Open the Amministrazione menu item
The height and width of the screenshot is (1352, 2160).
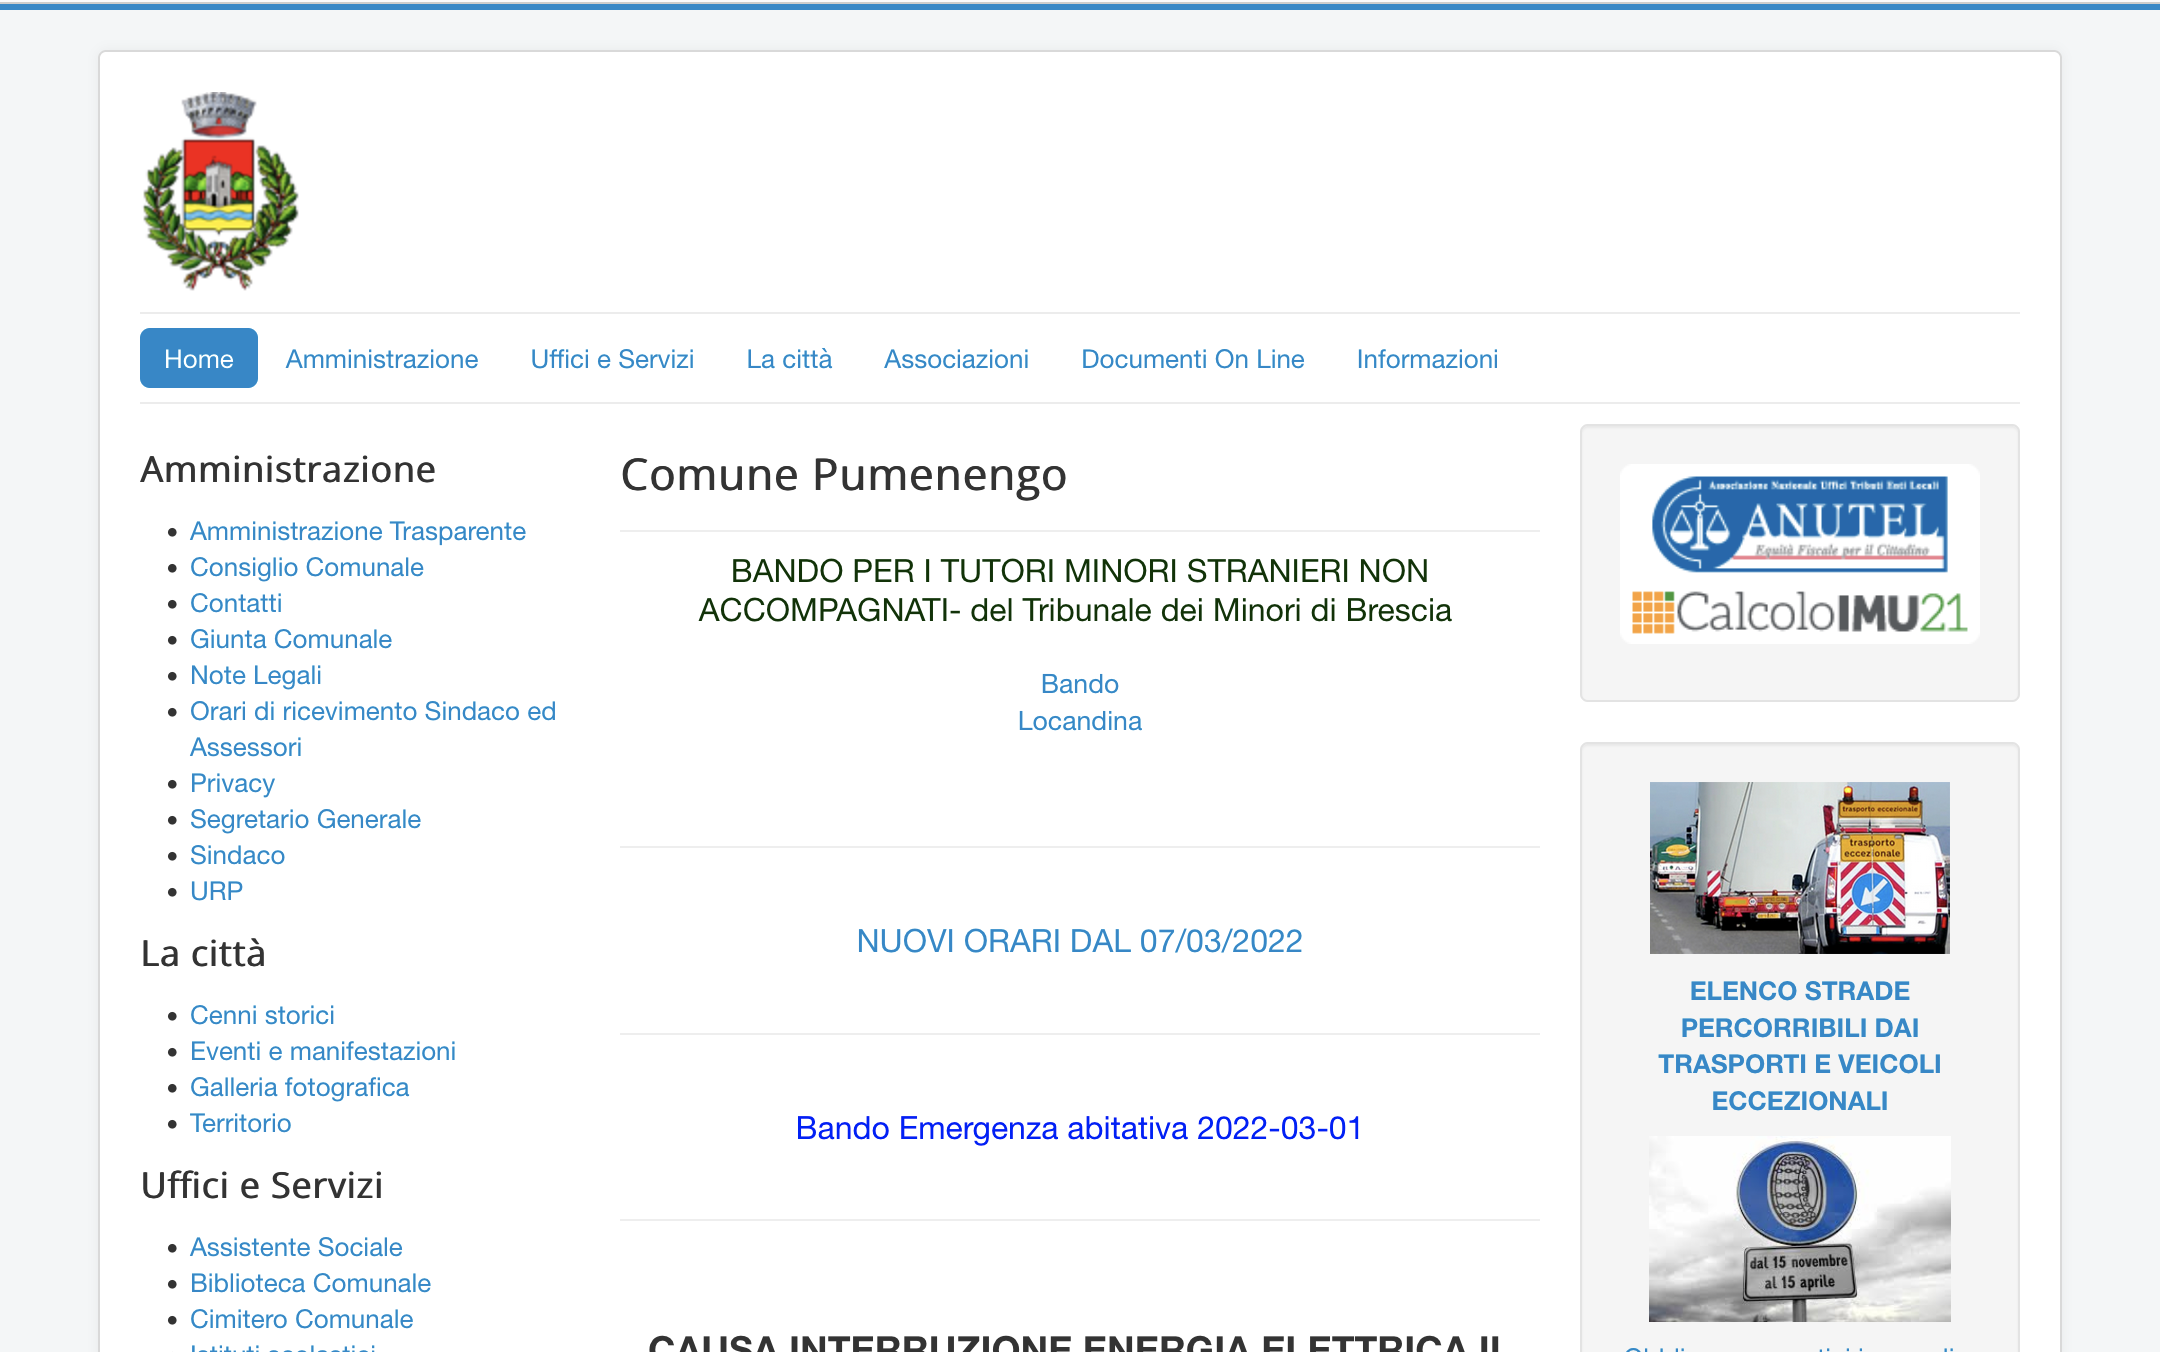point(381,359)
